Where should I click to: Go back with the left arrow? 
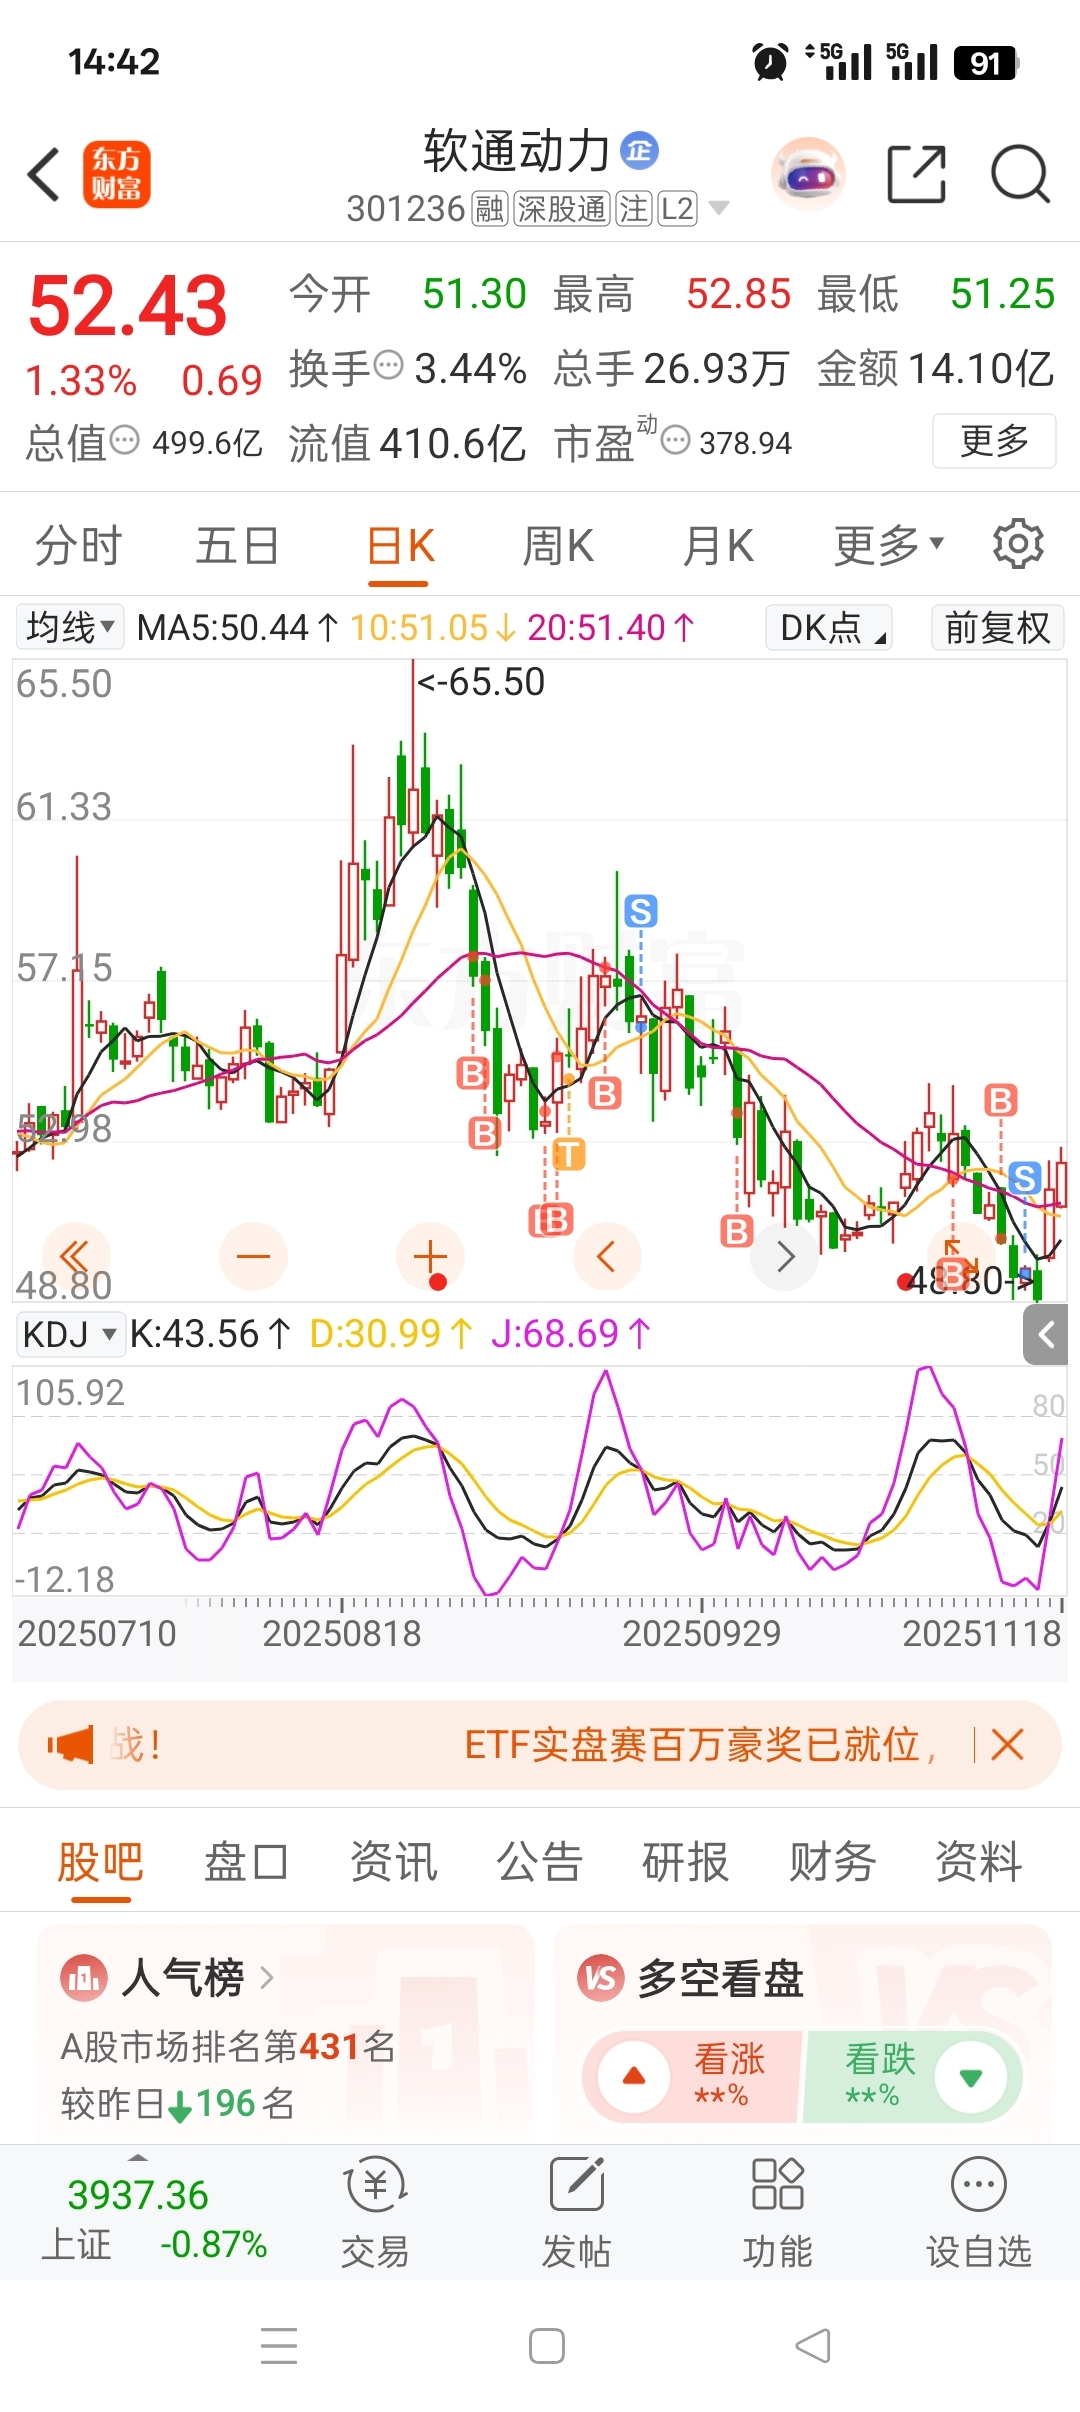pos(44,175)
